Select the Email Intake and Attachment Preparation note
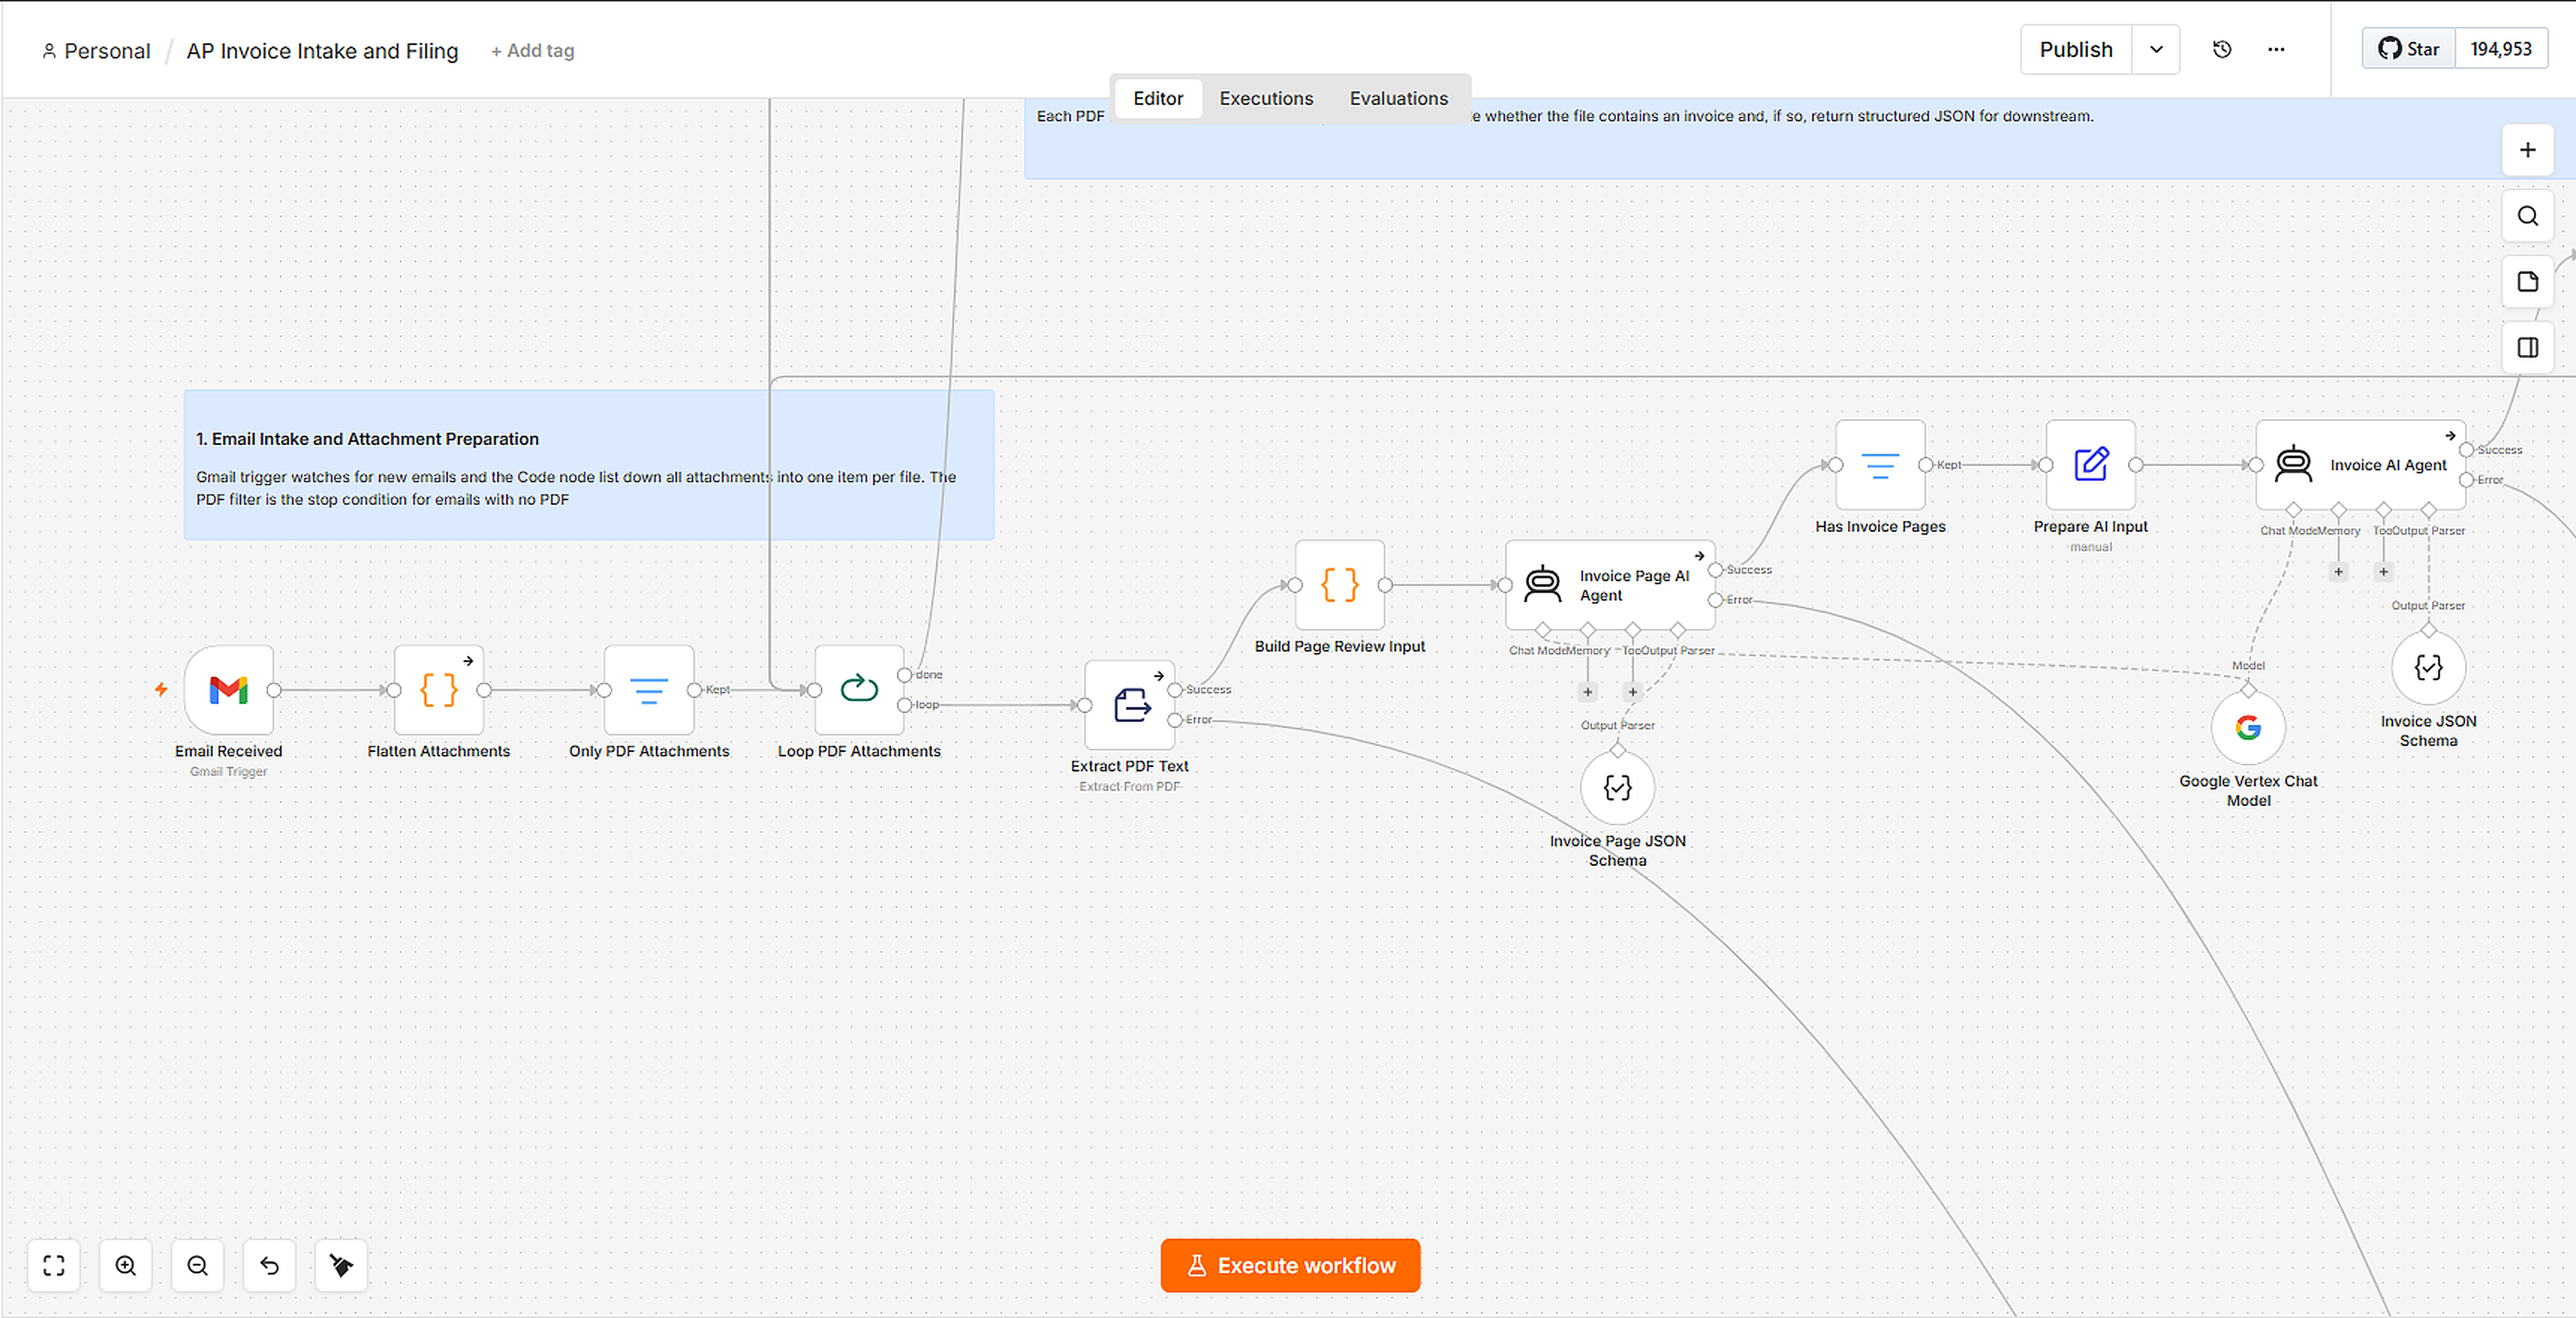Screen dimensions: 2576x1318 pyautogui.click(x=589, y=465)
